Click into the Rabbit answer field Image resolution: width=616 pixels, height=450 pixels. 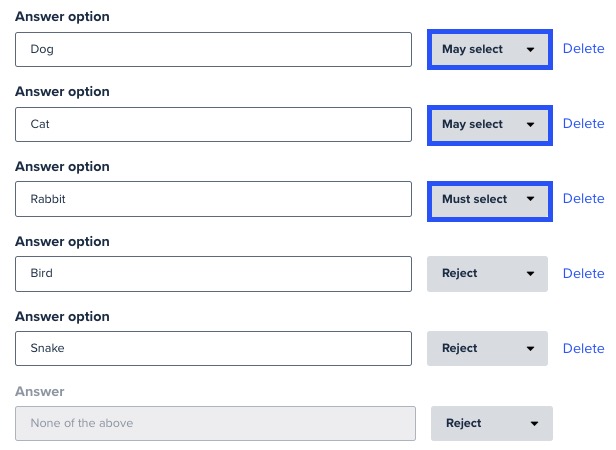214,199
